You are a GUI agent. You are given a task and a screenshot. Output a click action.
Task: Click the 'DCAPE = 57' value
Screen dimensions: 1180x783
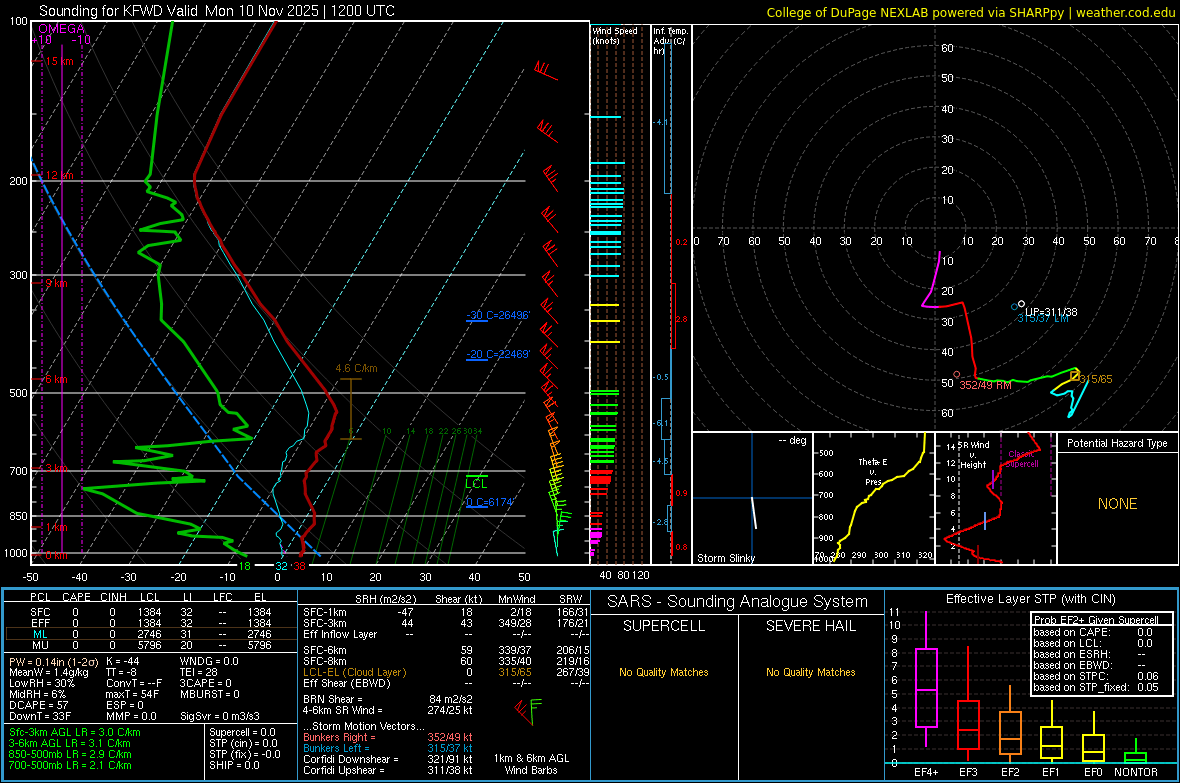pos(38,705)
